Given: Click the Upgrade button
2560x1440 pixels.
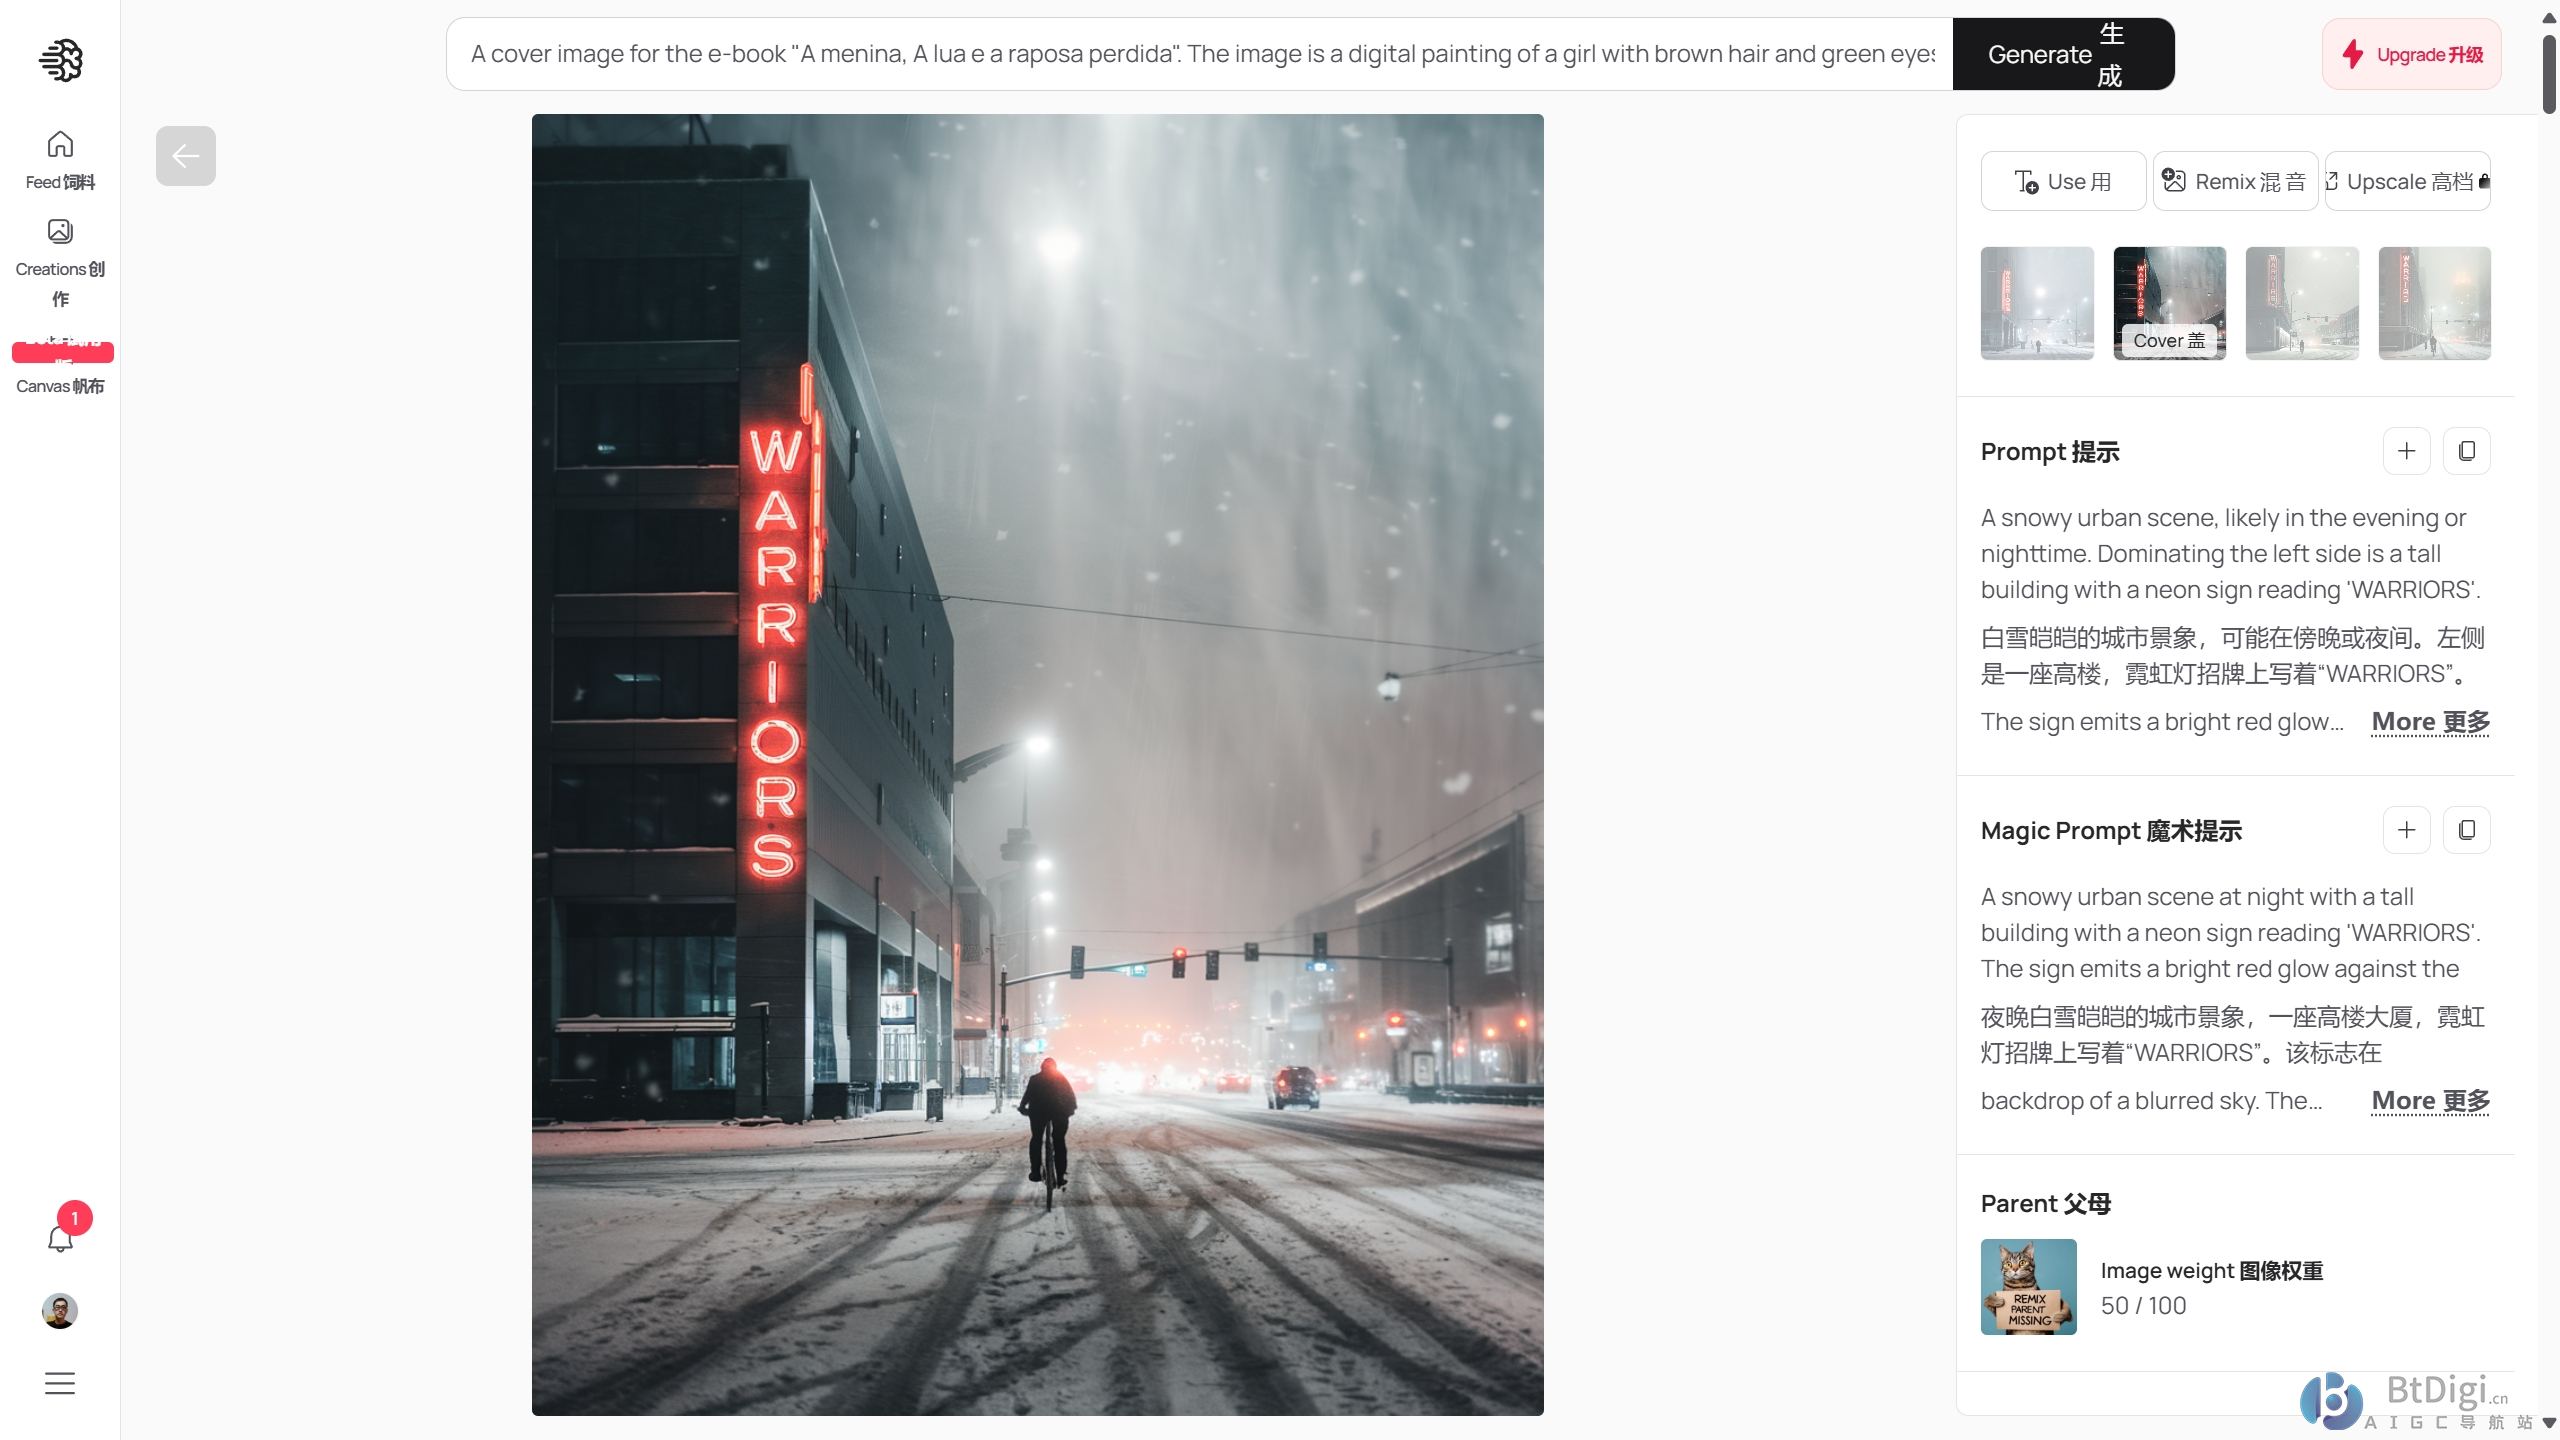Looking at the screenshot, I should (2411, 54).
